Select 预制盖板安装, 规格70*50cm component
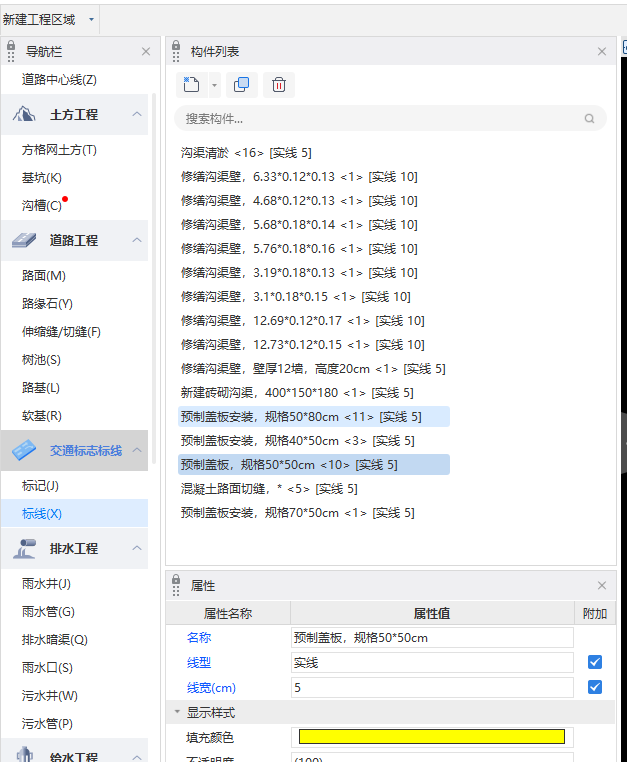The image size is (627, 762). (x=297, y=513)
